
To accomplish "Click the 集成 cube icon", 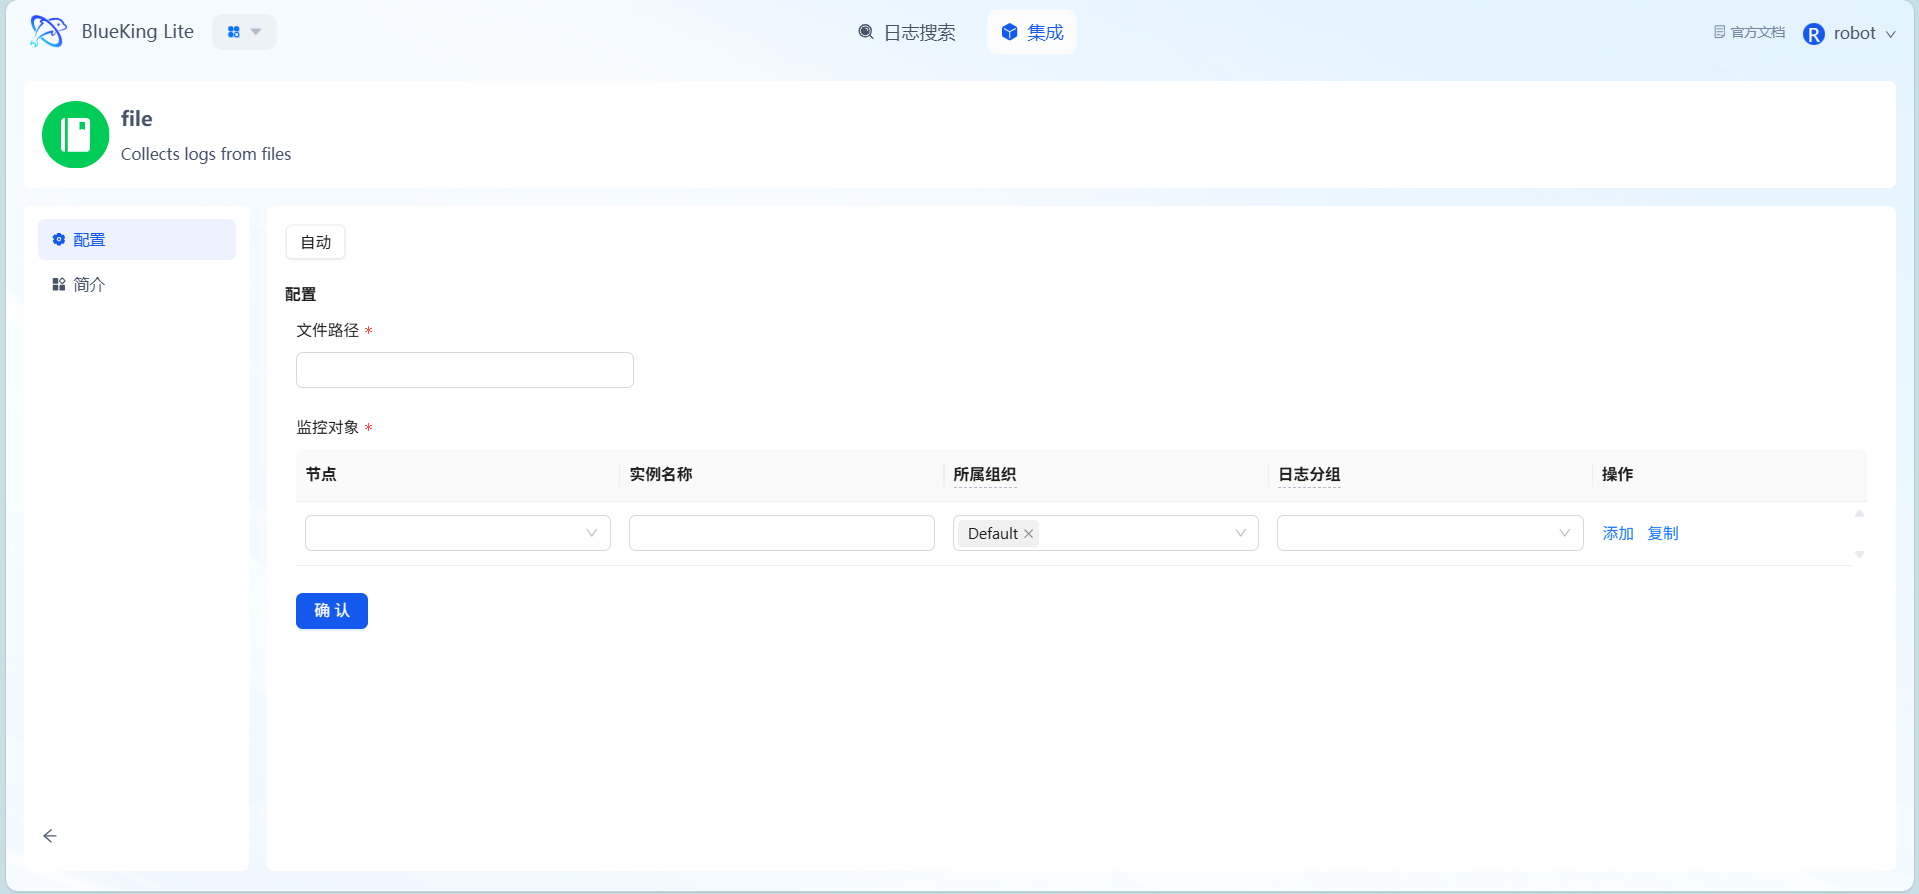I will point(1010,32).
